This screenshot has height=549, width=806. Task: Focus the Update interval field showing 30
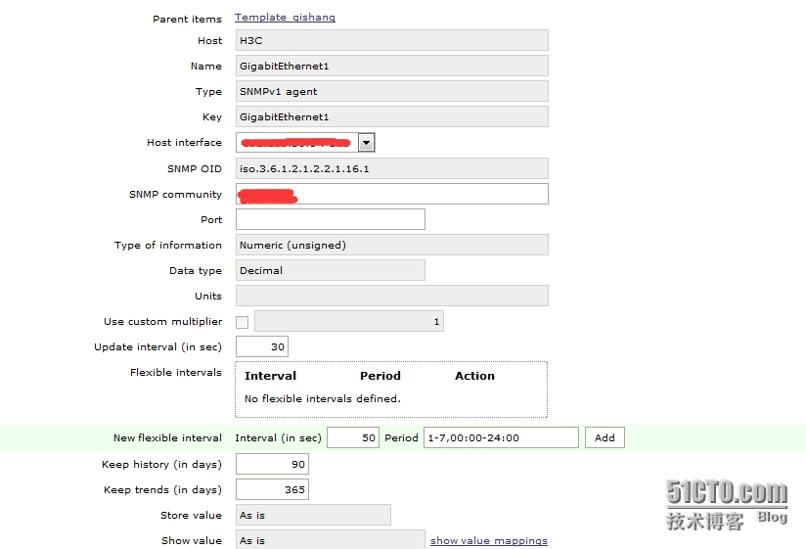(262, 346)
